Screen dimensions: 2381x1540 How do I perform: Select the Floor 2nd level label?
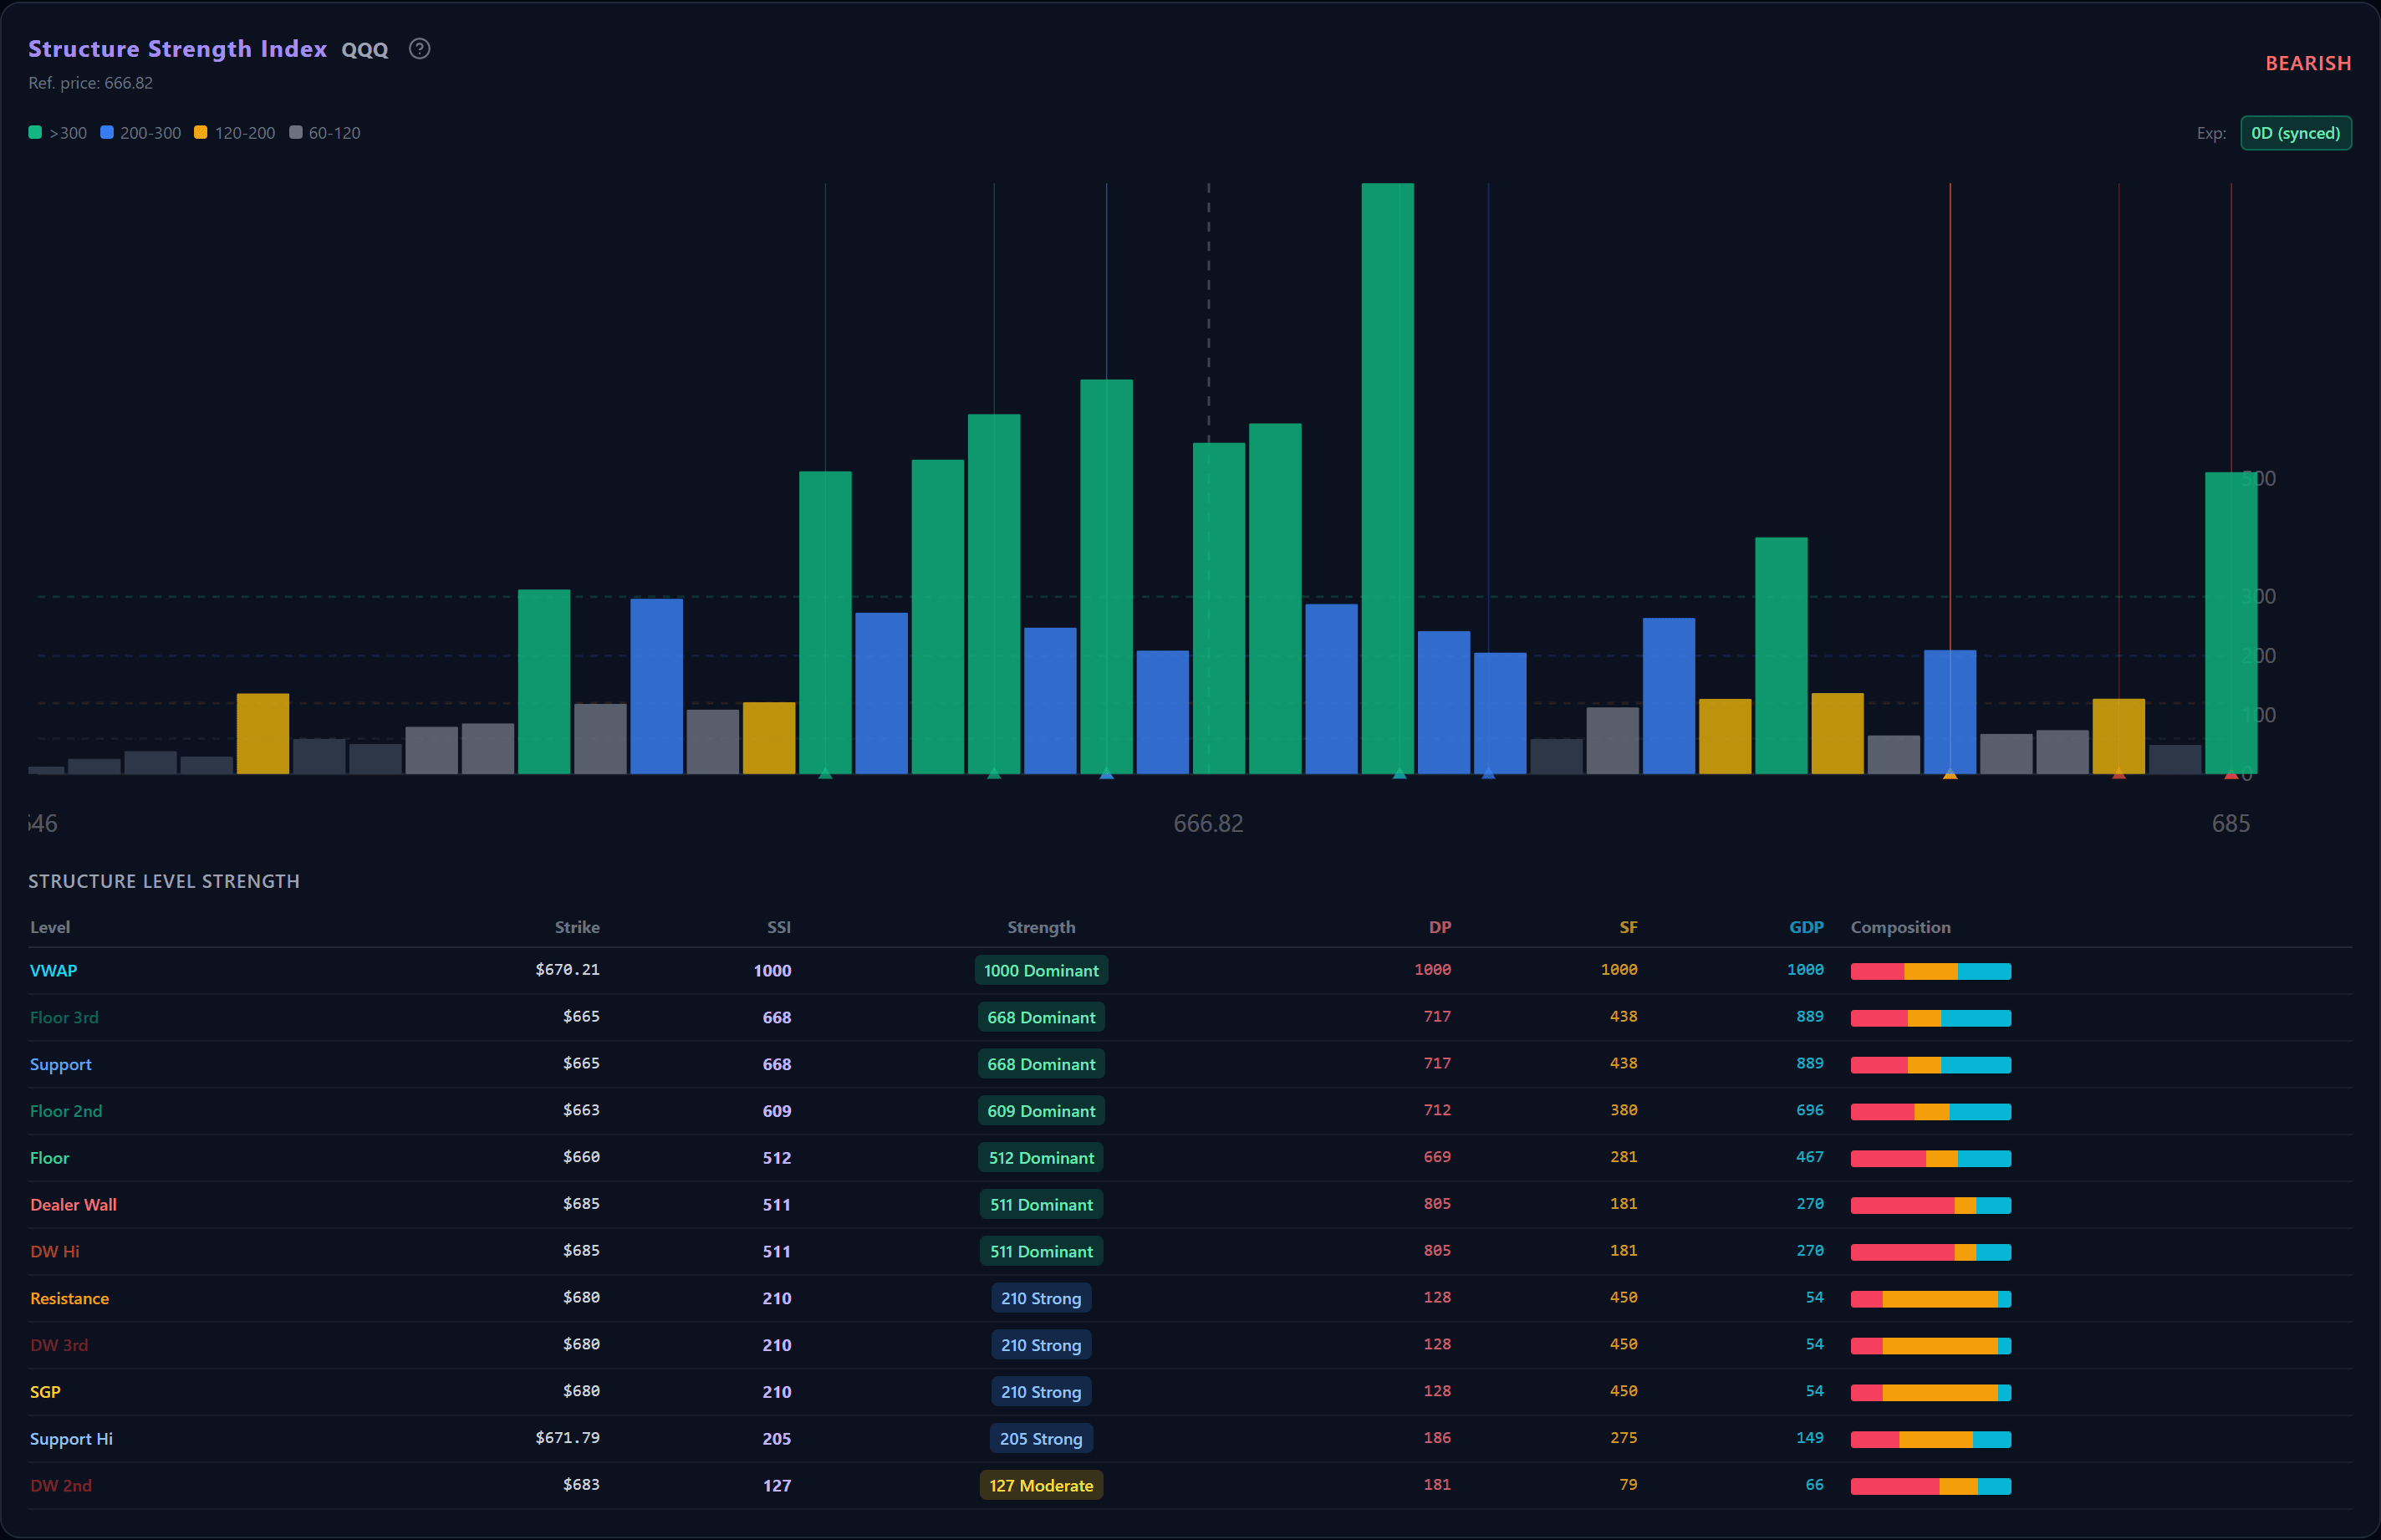(66, 1111)
